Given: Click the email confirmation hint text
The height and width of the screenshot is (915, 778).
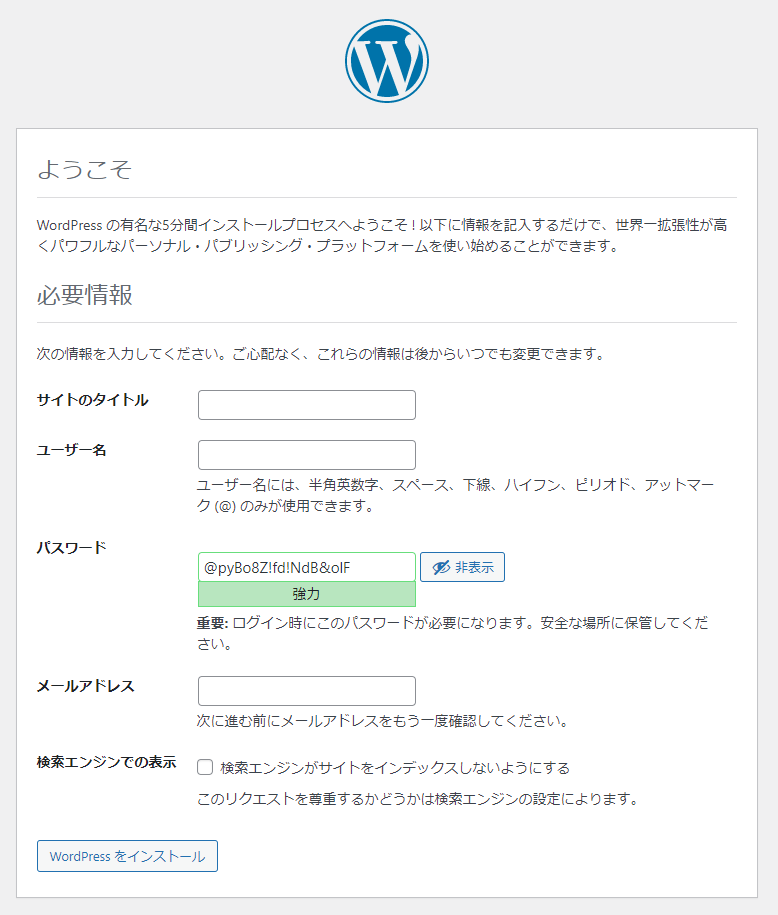Looking at the screenshot, I should coord(383,720).
